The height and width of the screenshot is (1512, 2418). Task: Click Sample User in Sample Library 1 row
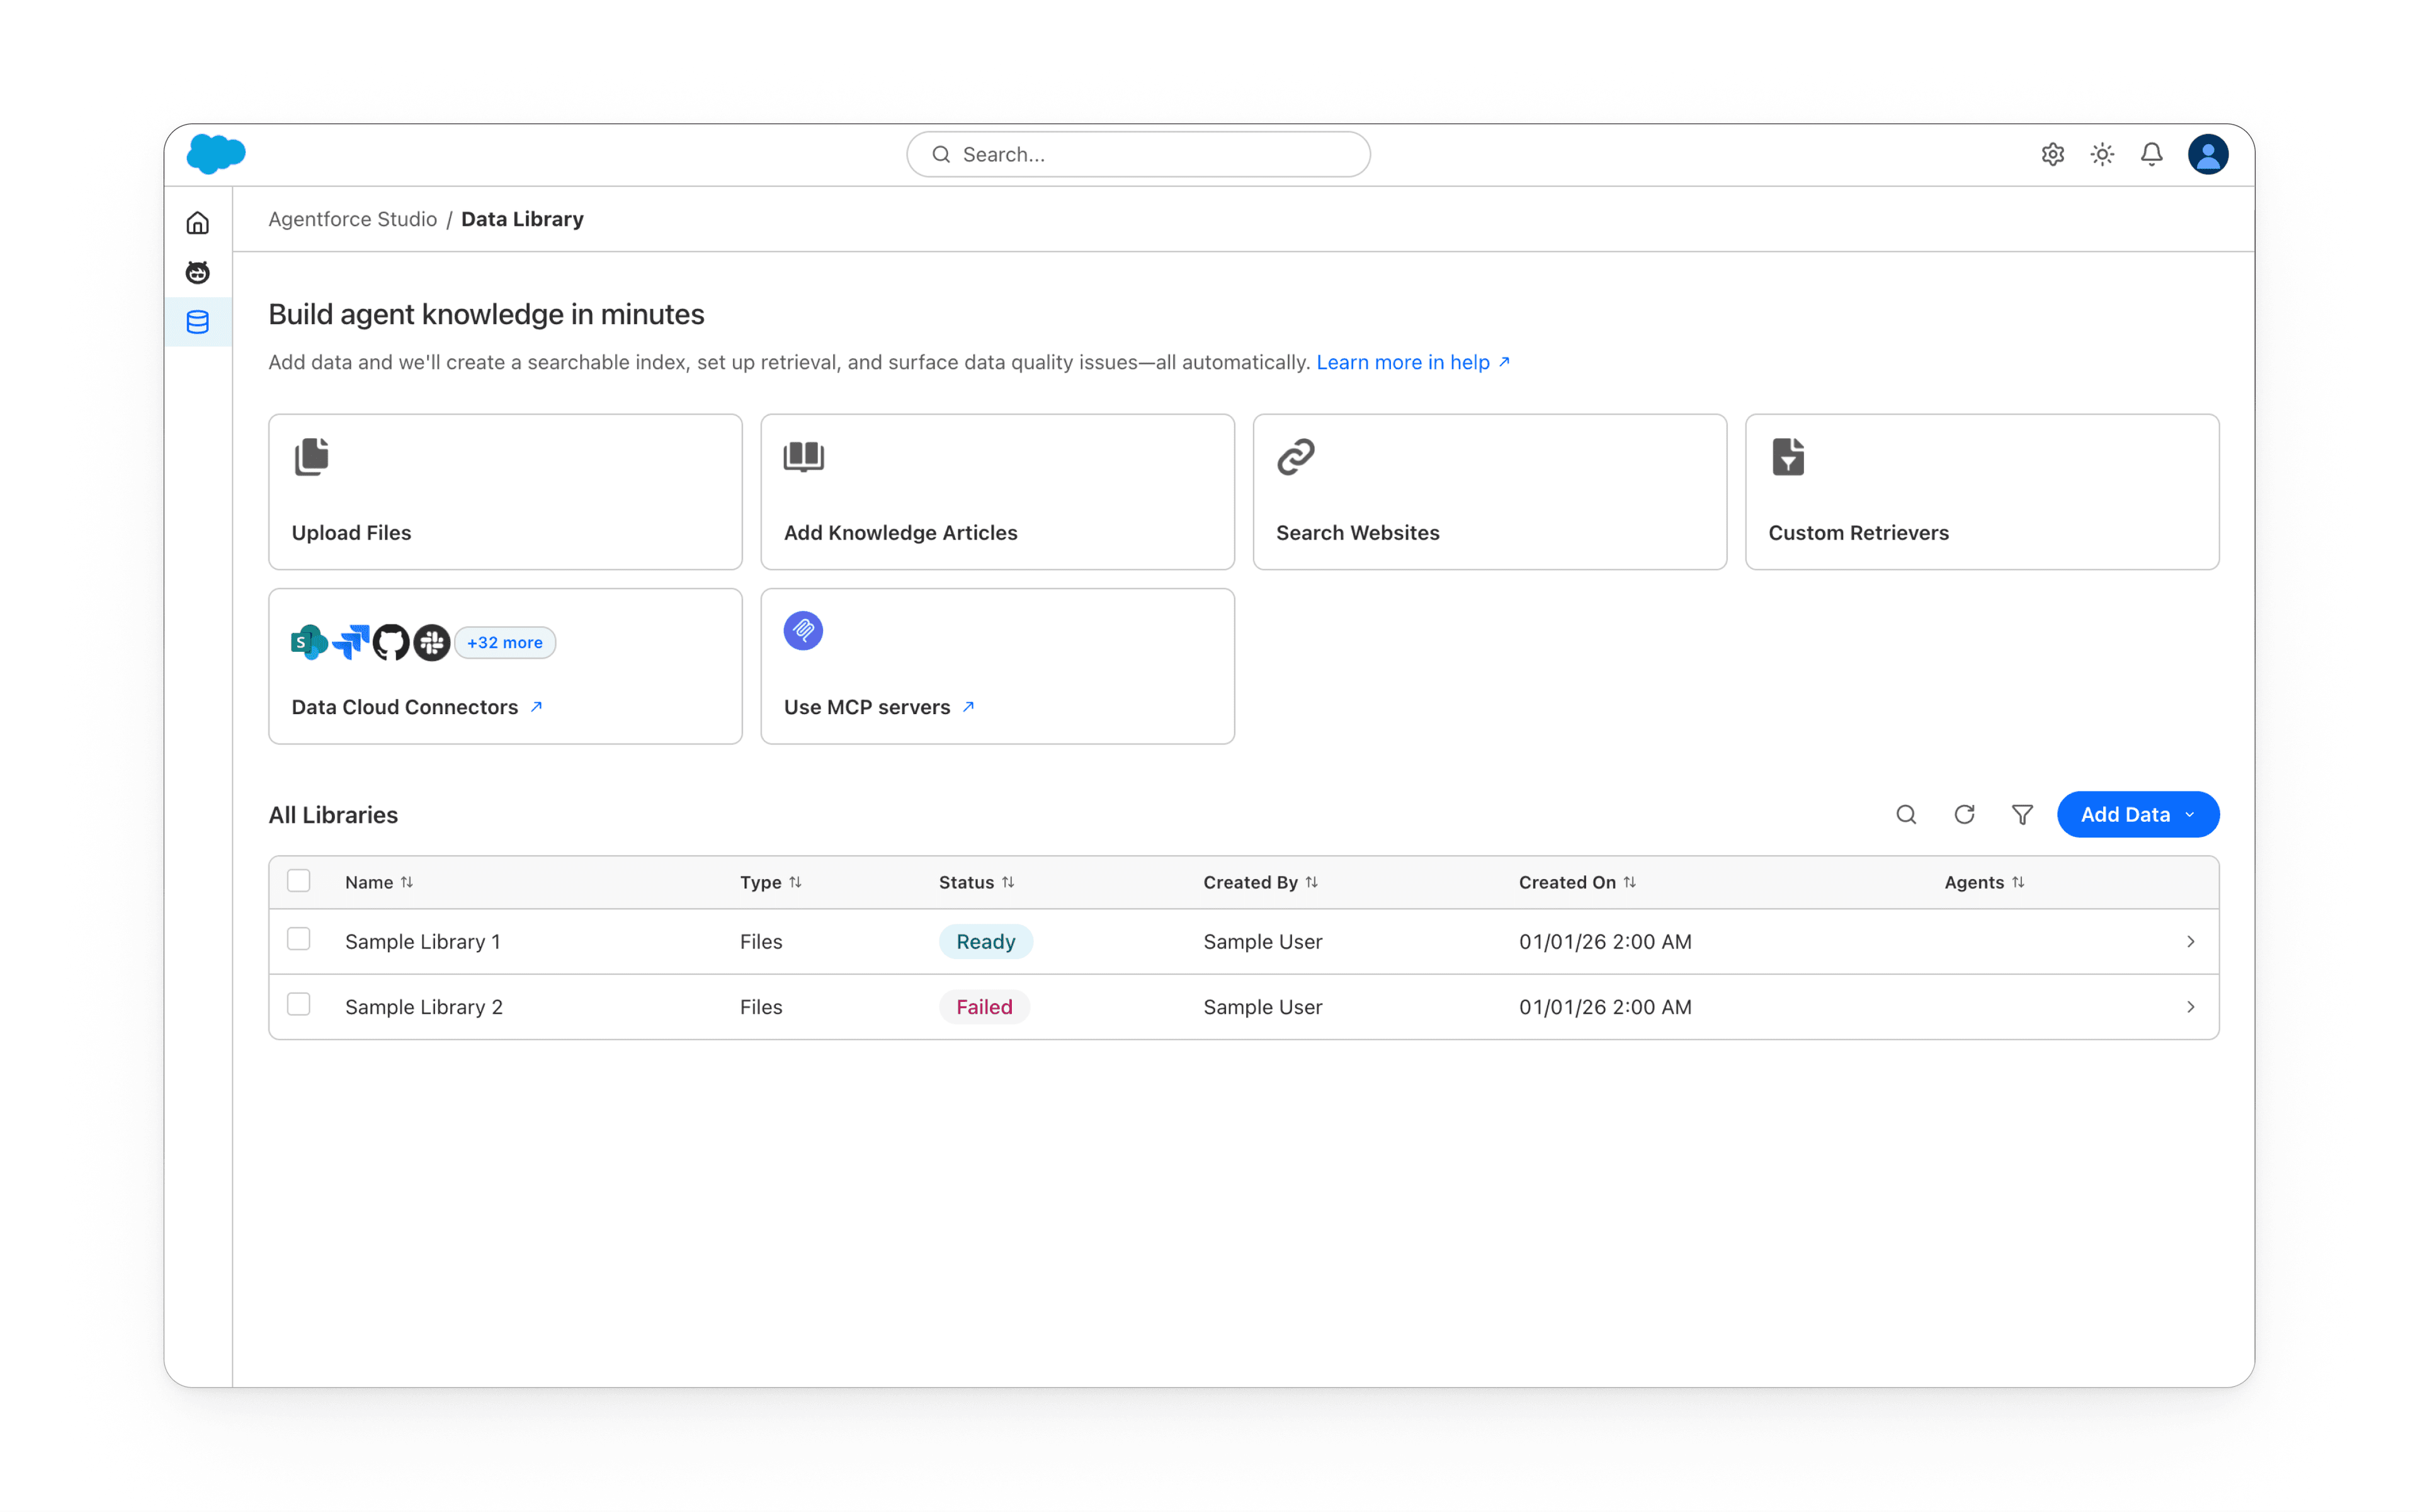1262,942
